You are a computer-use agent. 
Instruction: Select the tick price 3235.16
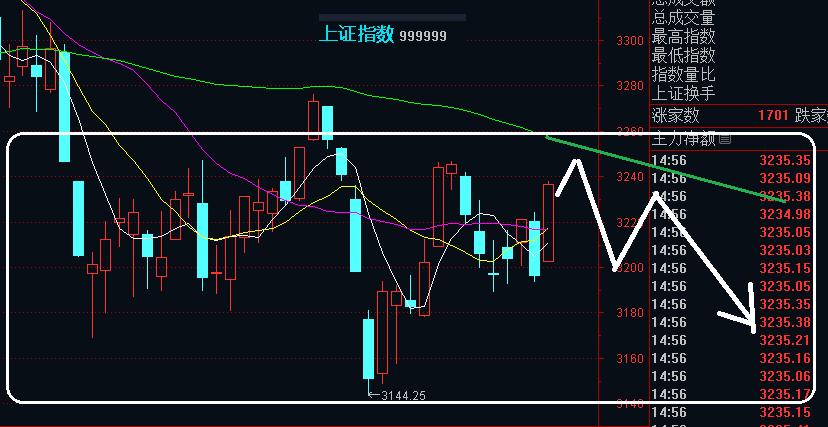click(x=786, y=358)
